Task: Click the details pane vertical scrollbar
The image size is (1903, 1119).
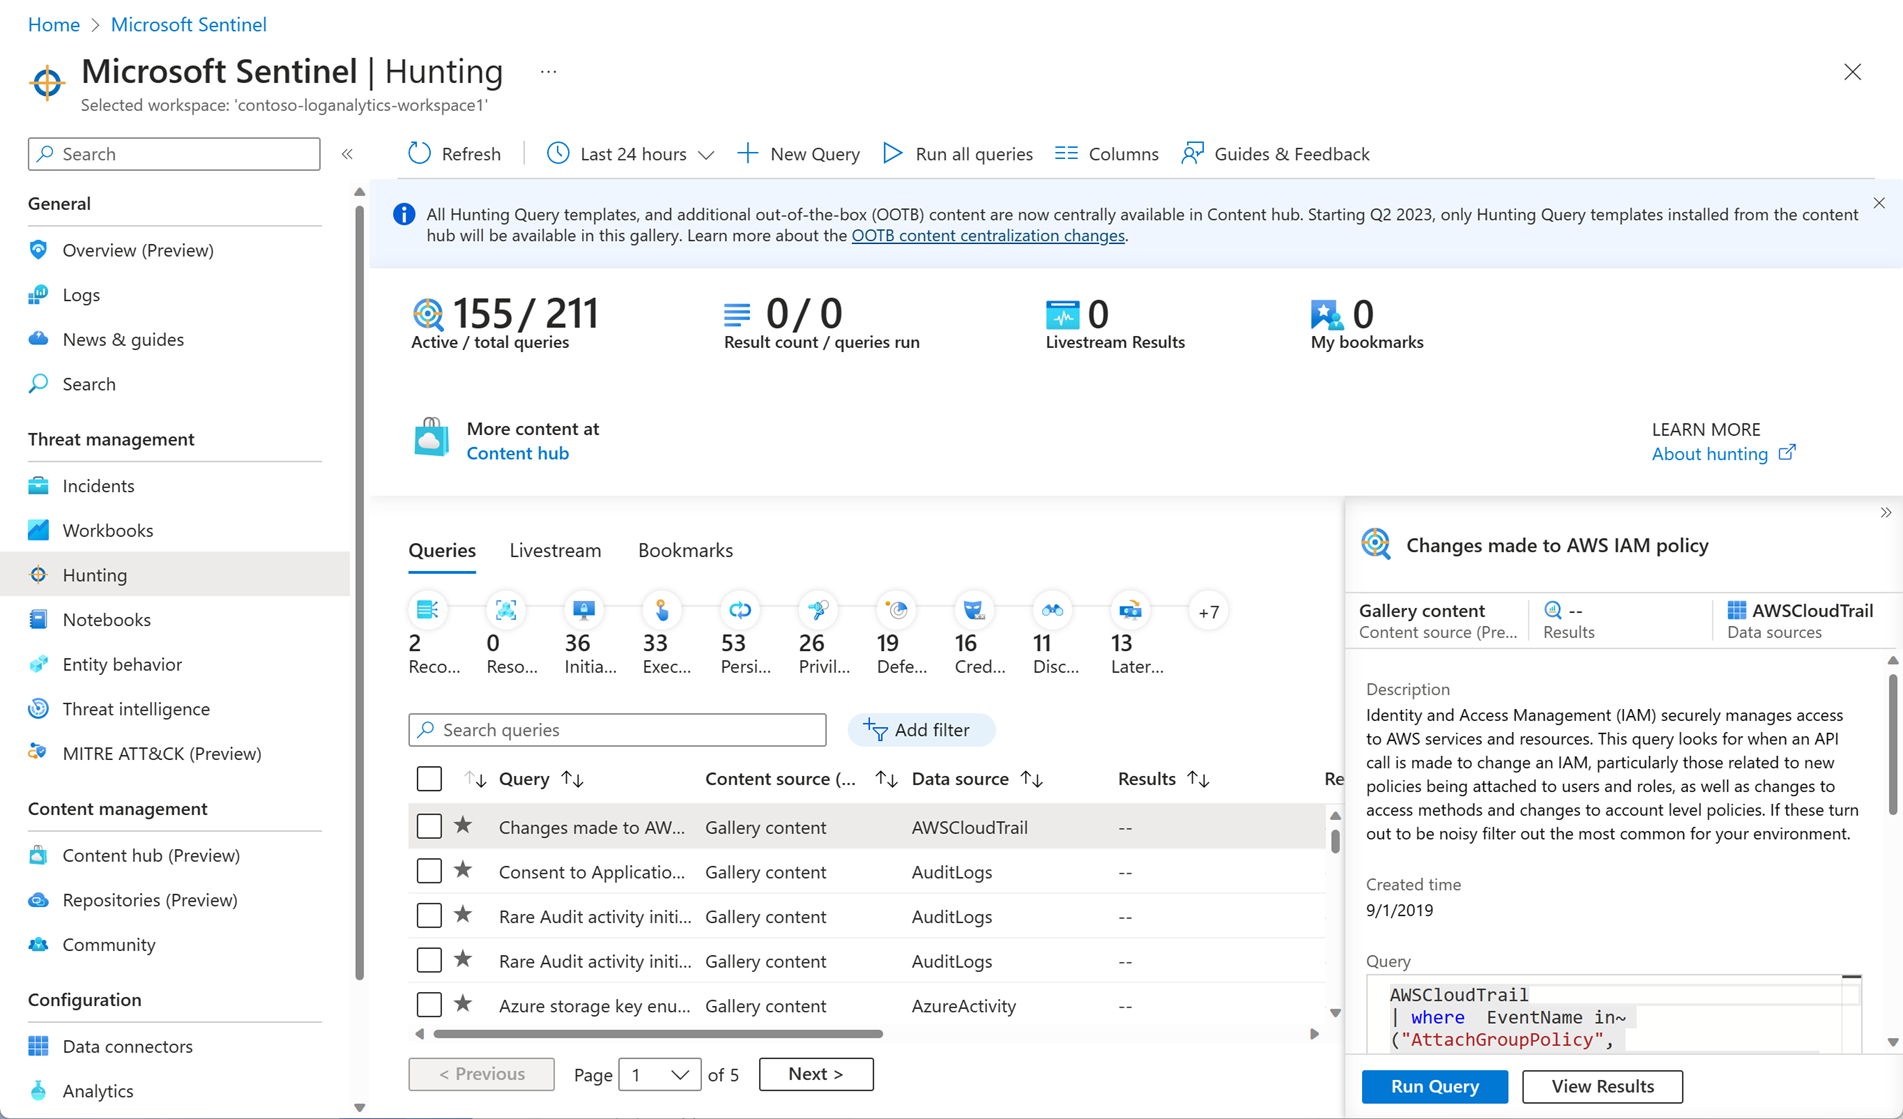Action: (1892, 743)
